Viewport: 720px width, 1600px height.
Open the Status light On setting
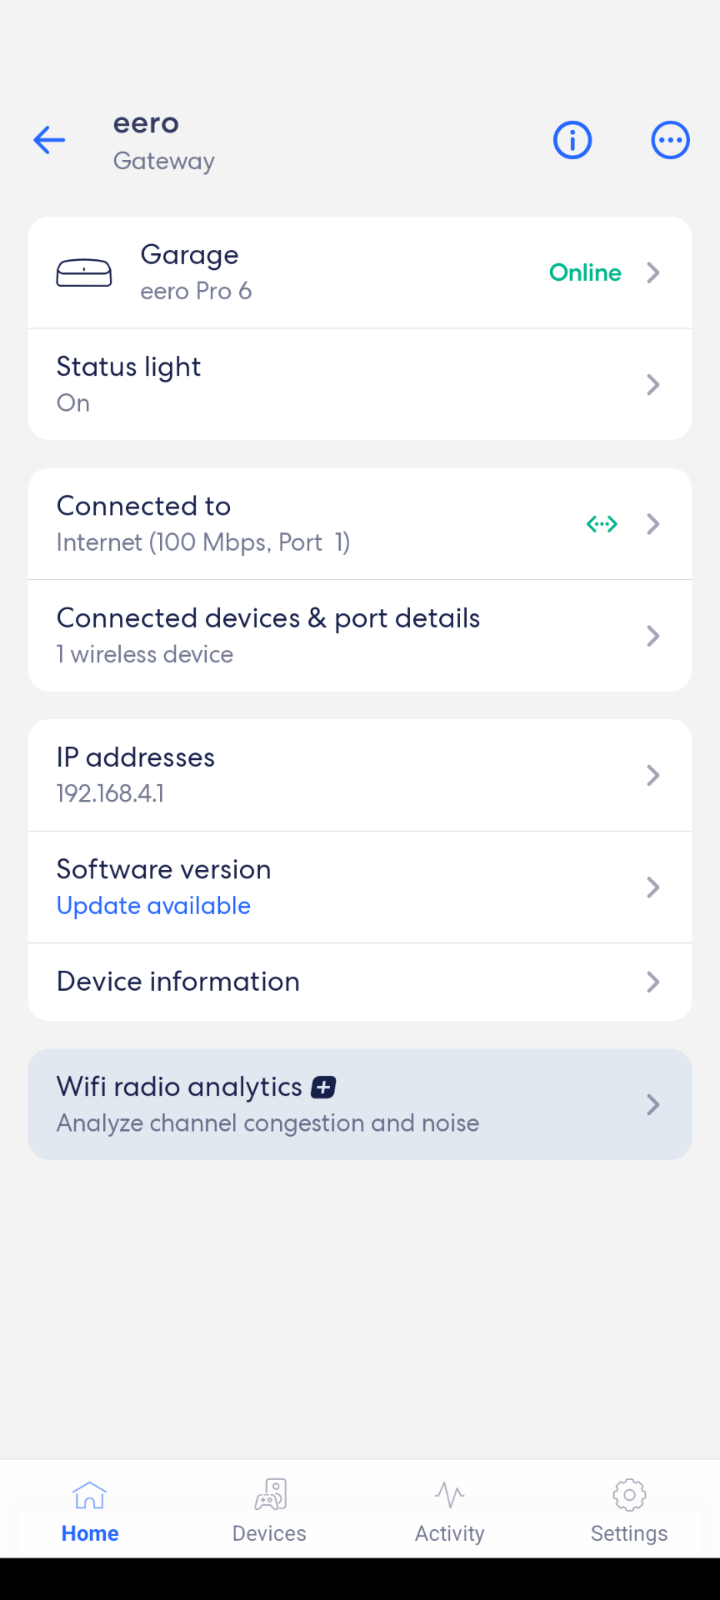[360, 384]
